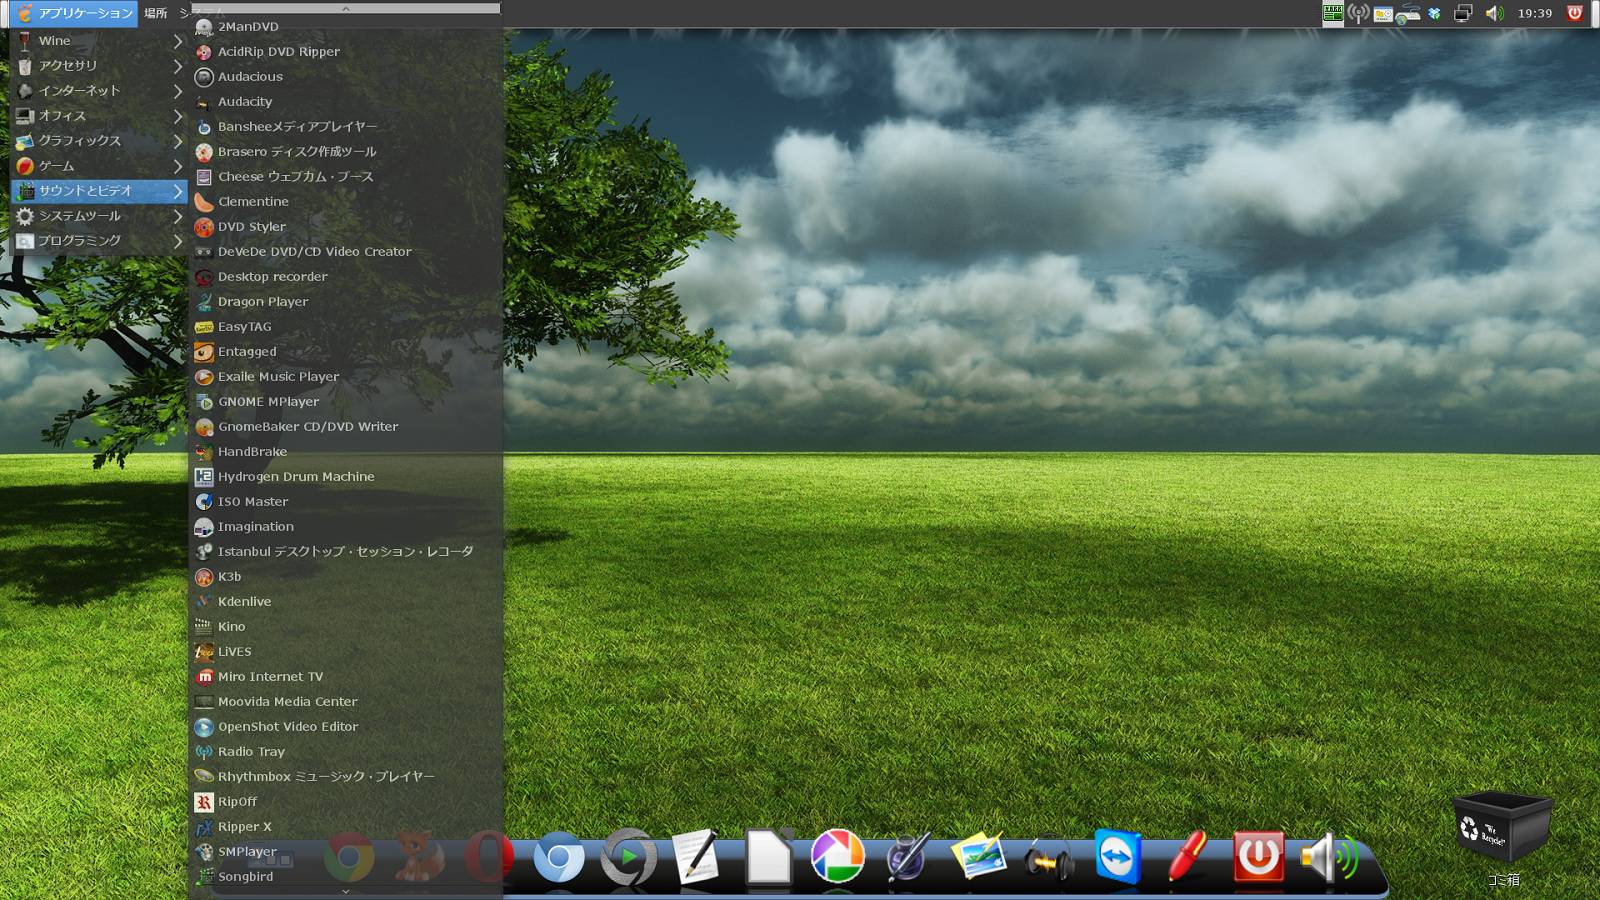Open Brasero ディスク作成ツール
This screenshot has width=1600, height=900.
point(346,152)
